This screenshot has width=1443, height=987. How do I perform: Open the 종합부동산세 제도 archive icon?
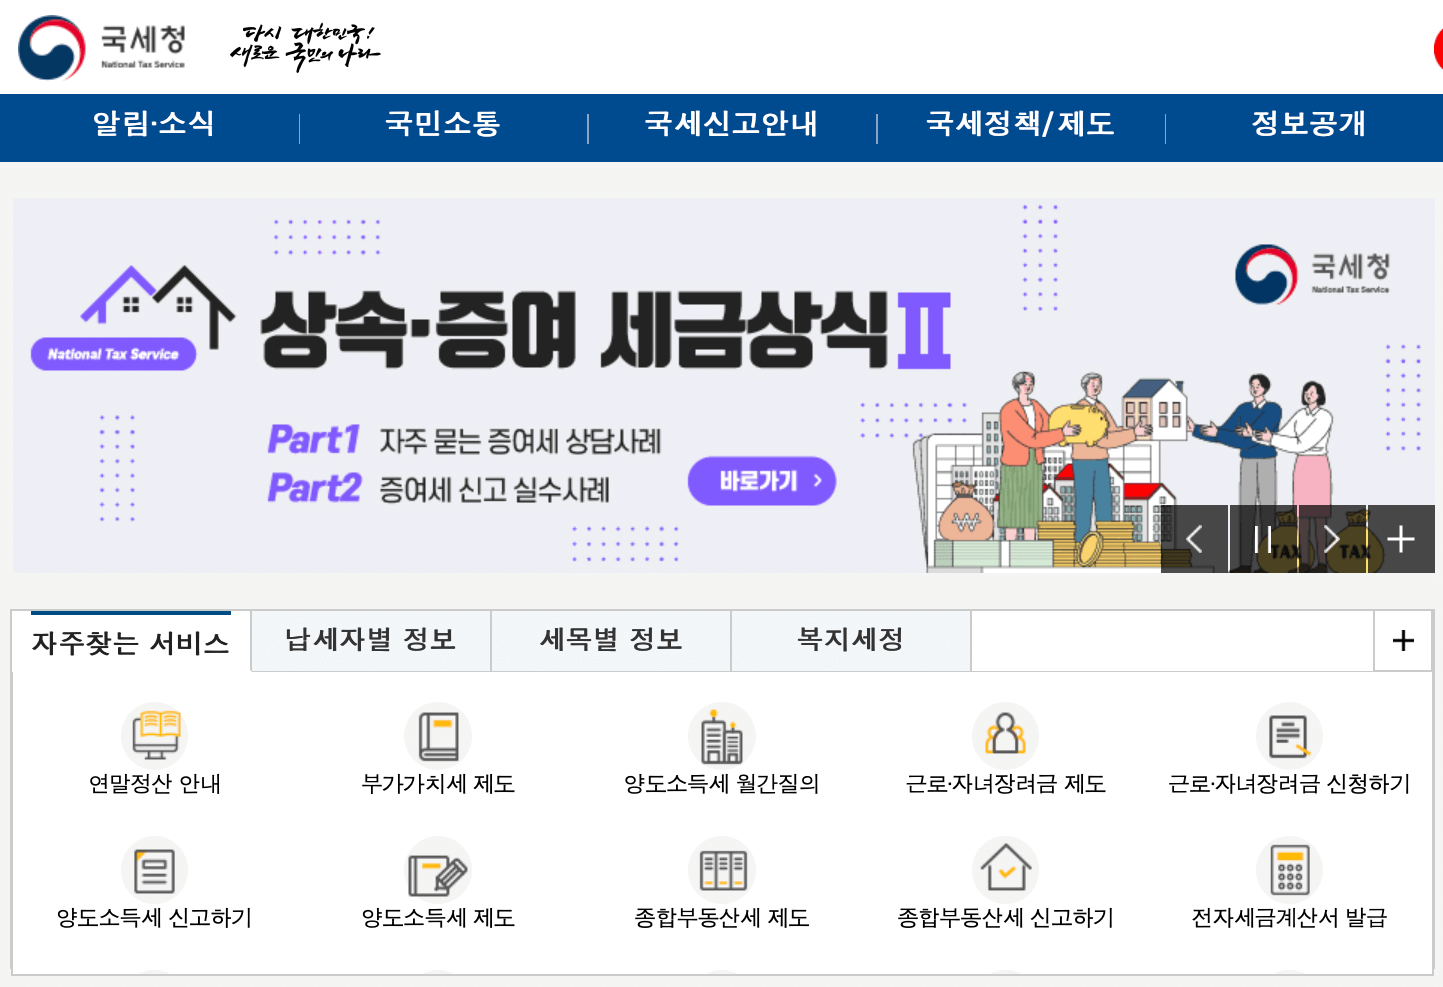437,870
